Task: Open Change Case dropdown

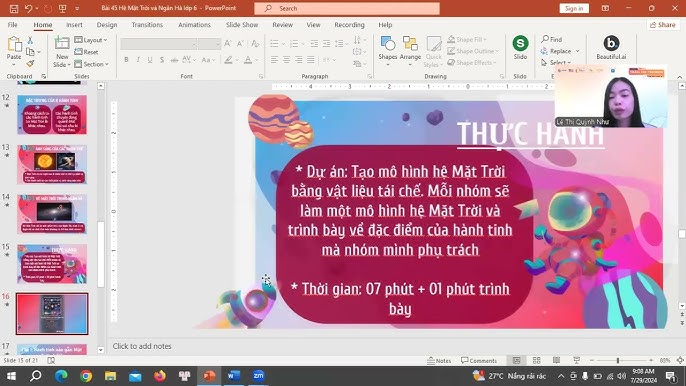Action: [x=208, y=60]
